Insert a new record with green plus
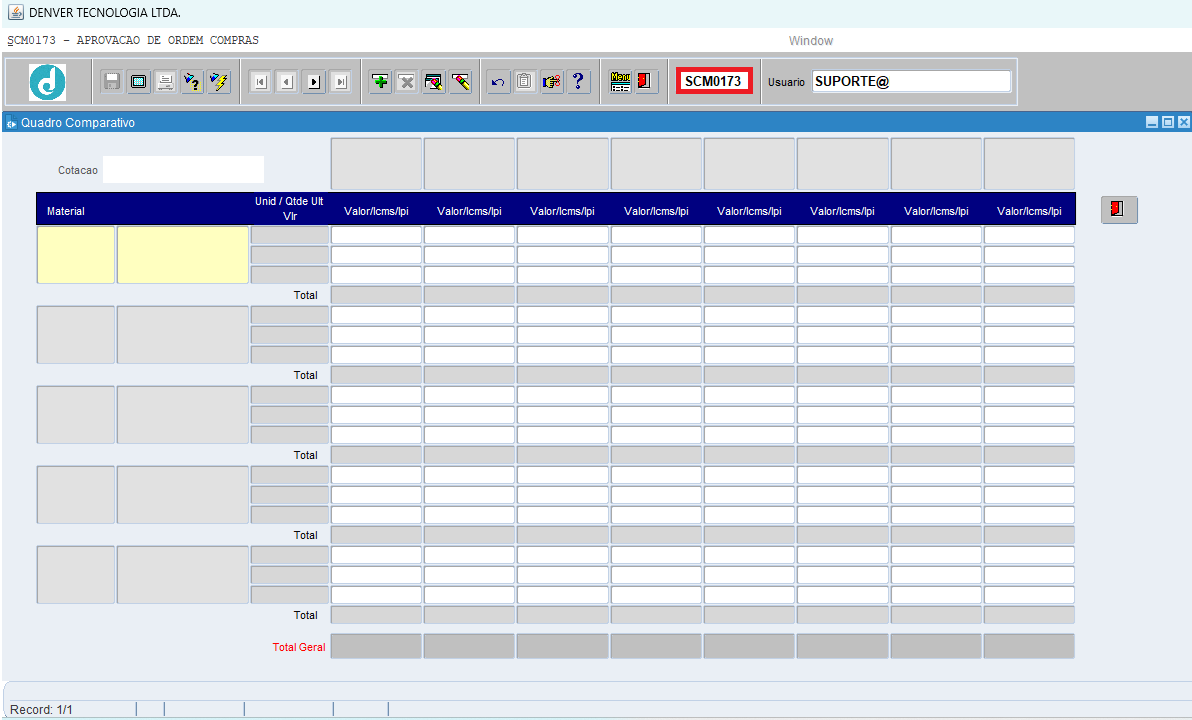This screenshot has height=720, width=1192. (x=380, y=81)
